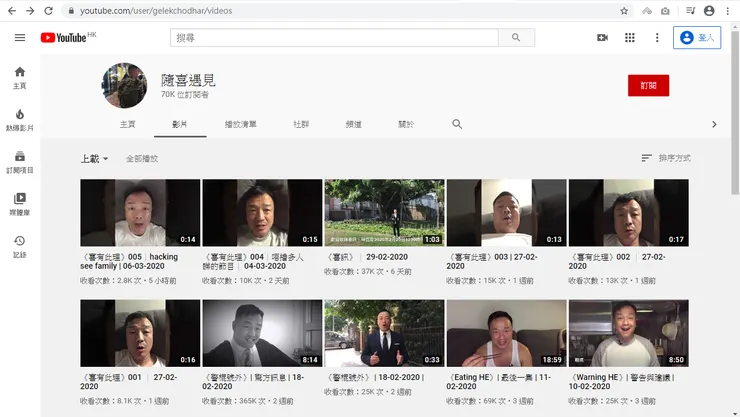The height and width of the screenshot is (417, 740).
Task: Open Home from the left sidebar
Action: click(x=20, y=78)
